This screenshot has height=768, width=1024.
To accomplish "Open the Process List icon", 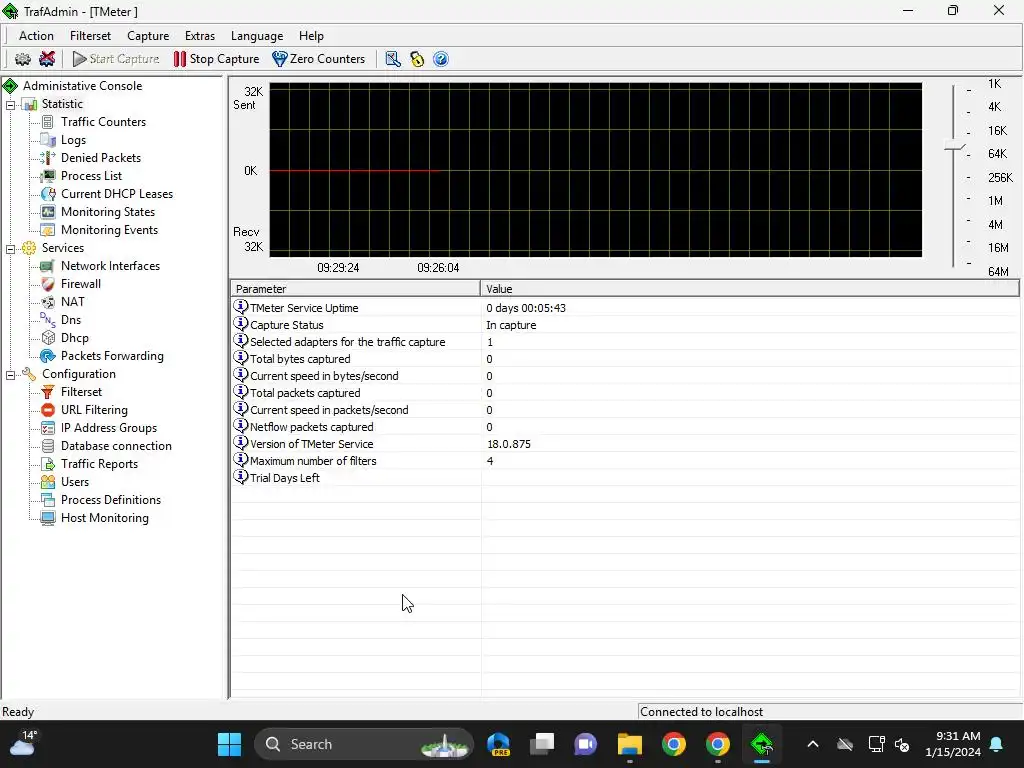I will 48,176.
